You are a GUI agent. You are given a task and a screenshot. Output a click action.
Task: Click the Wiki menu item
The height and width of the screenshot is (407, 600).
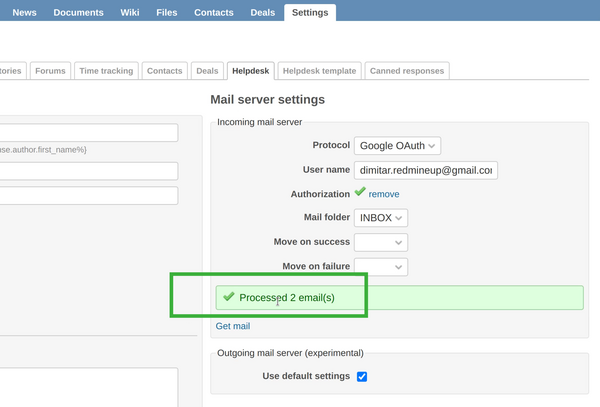(129, 12)
